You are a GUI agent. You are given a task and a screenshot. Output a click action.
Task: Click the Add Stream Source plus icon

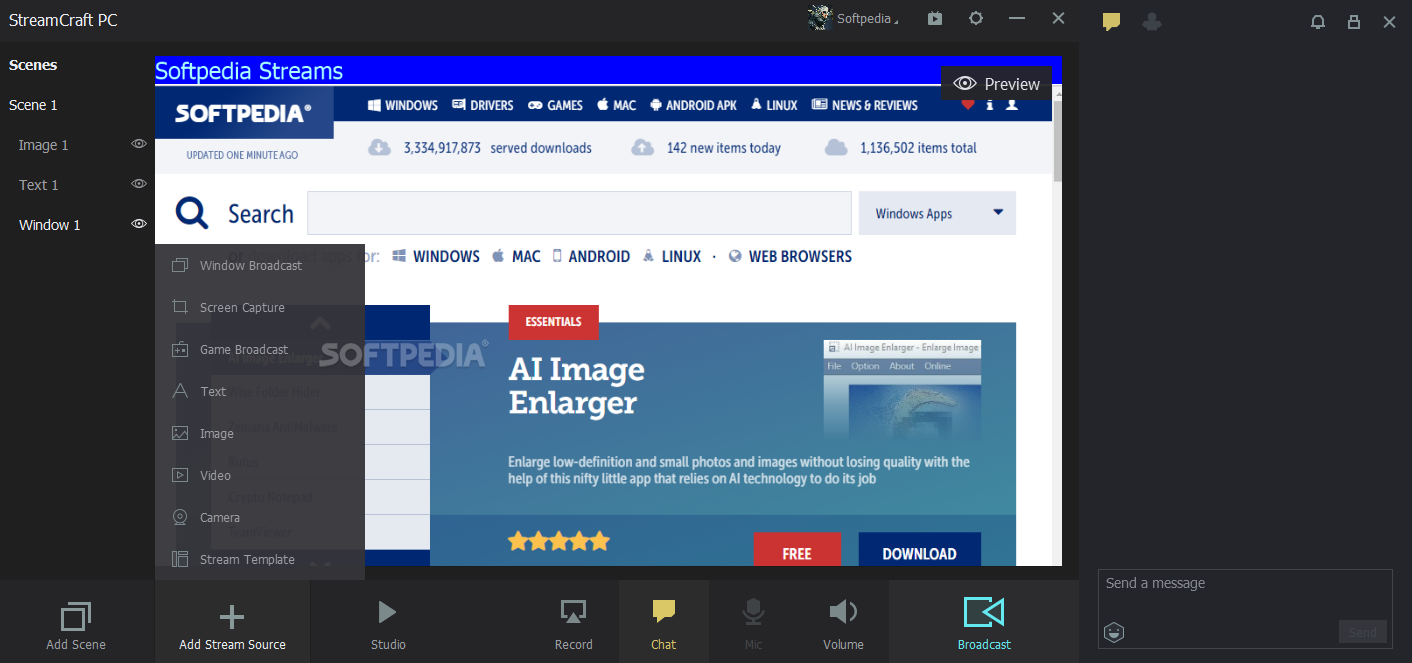click(x=232, y=616)
